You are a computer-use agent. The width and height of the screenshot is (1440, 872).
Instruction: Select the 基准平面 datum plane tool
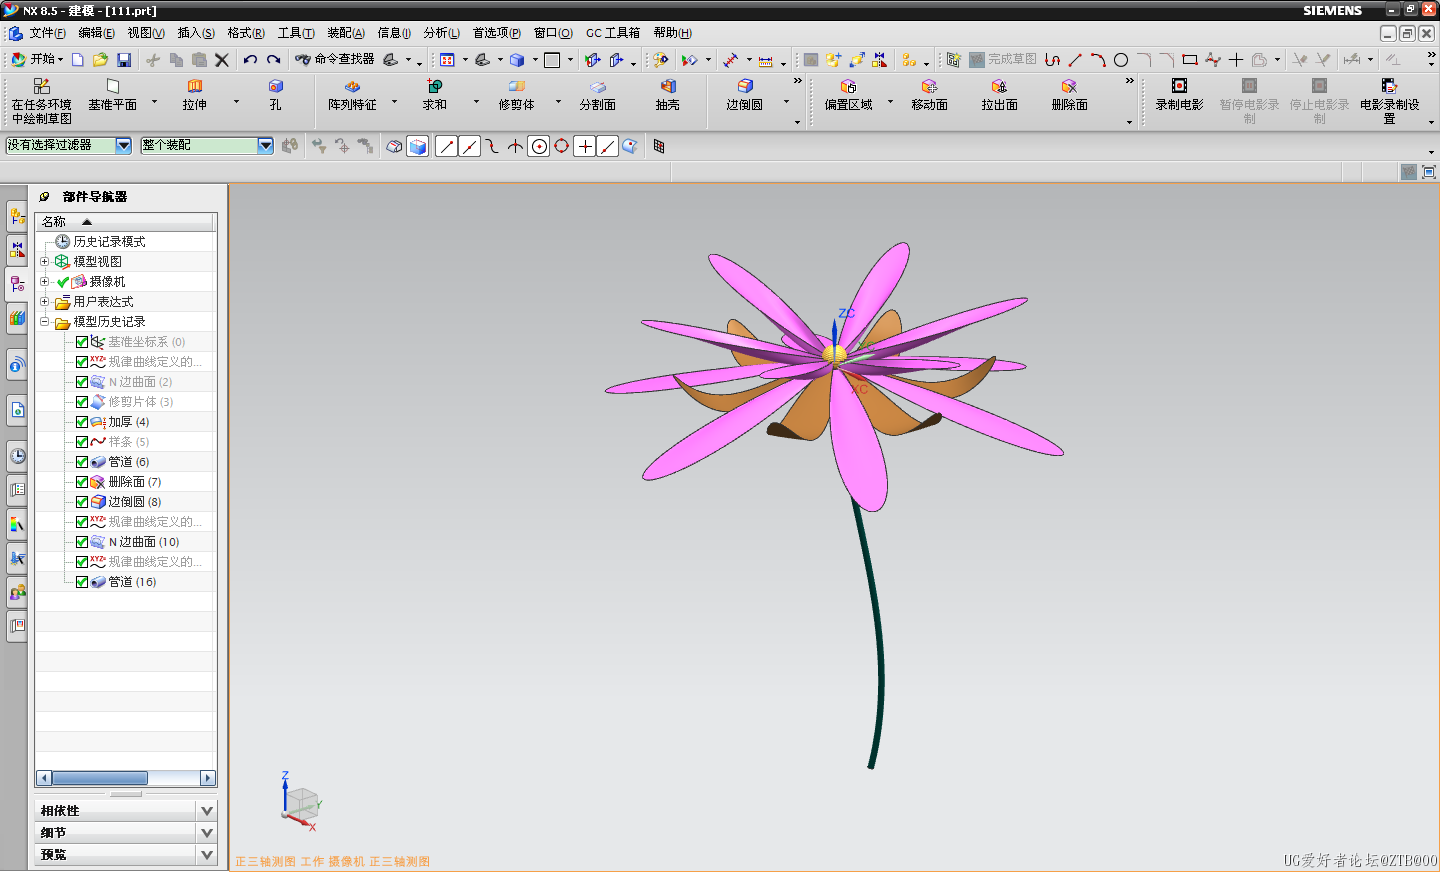tap(112, 96)
